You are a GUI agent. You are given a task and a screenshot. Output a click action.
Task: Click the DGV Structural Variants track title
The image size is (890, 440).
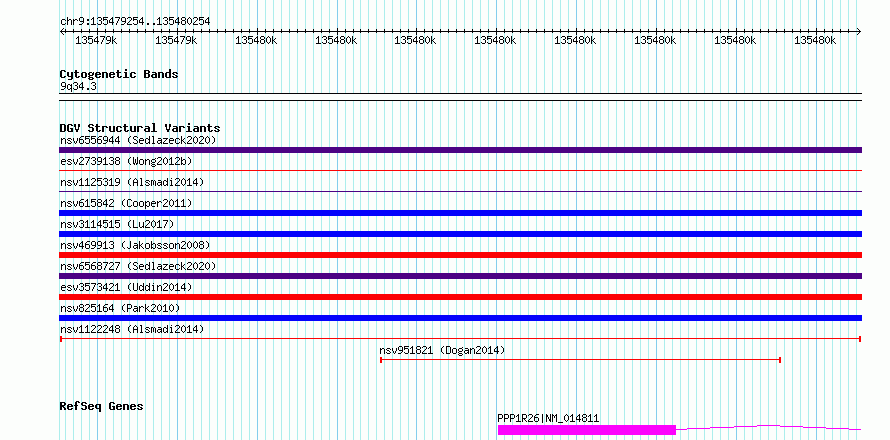(x=140, y=128)
